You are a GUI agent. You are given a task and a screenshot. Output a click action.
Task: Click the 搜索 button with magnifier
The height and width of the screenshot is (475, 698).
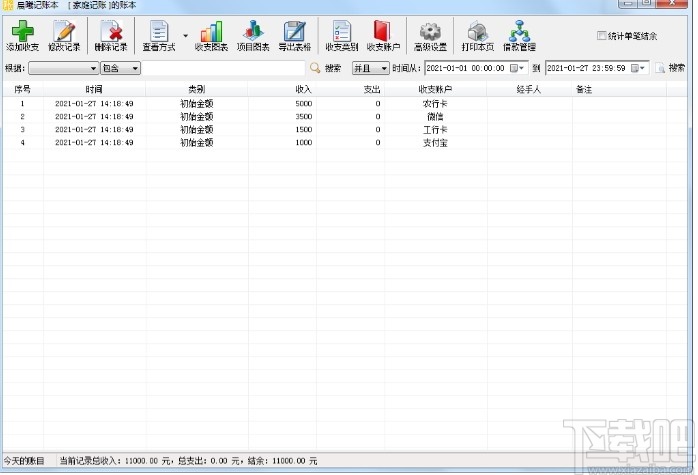[x=326, y=68]
